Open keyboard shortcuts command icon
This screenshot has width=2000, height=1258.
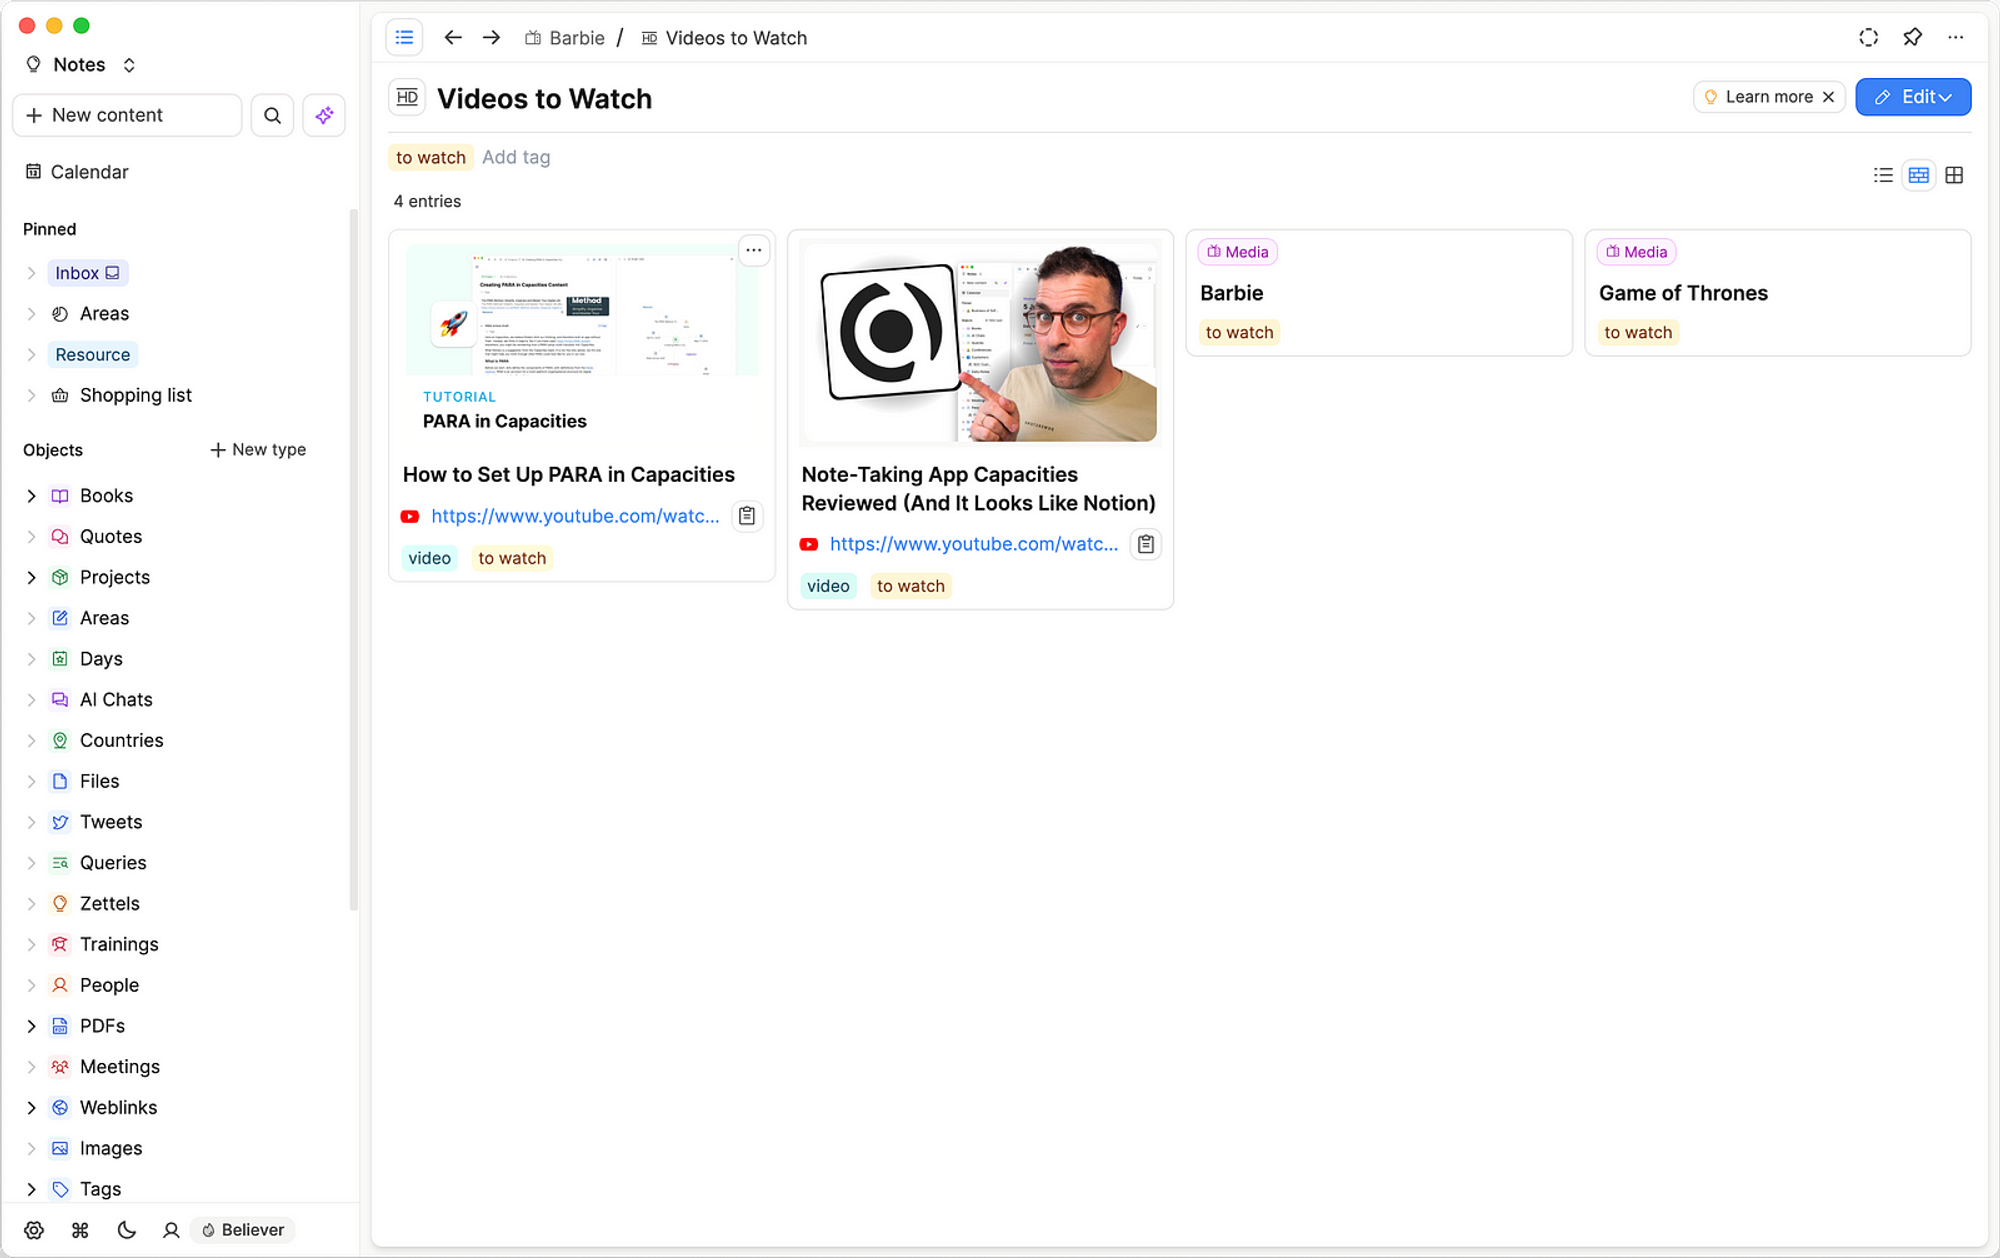pos(80,1230)
